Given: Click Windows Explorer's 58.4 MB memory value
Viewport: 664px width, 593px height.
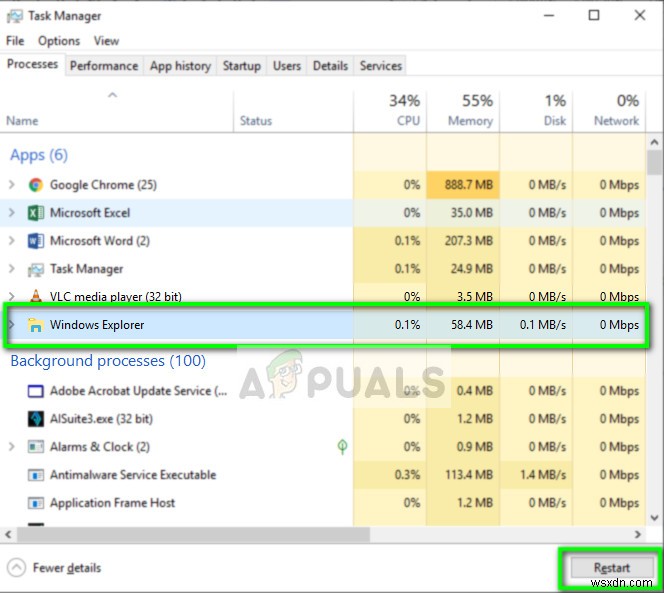Looking at the screenshot, I should (472, 325).
